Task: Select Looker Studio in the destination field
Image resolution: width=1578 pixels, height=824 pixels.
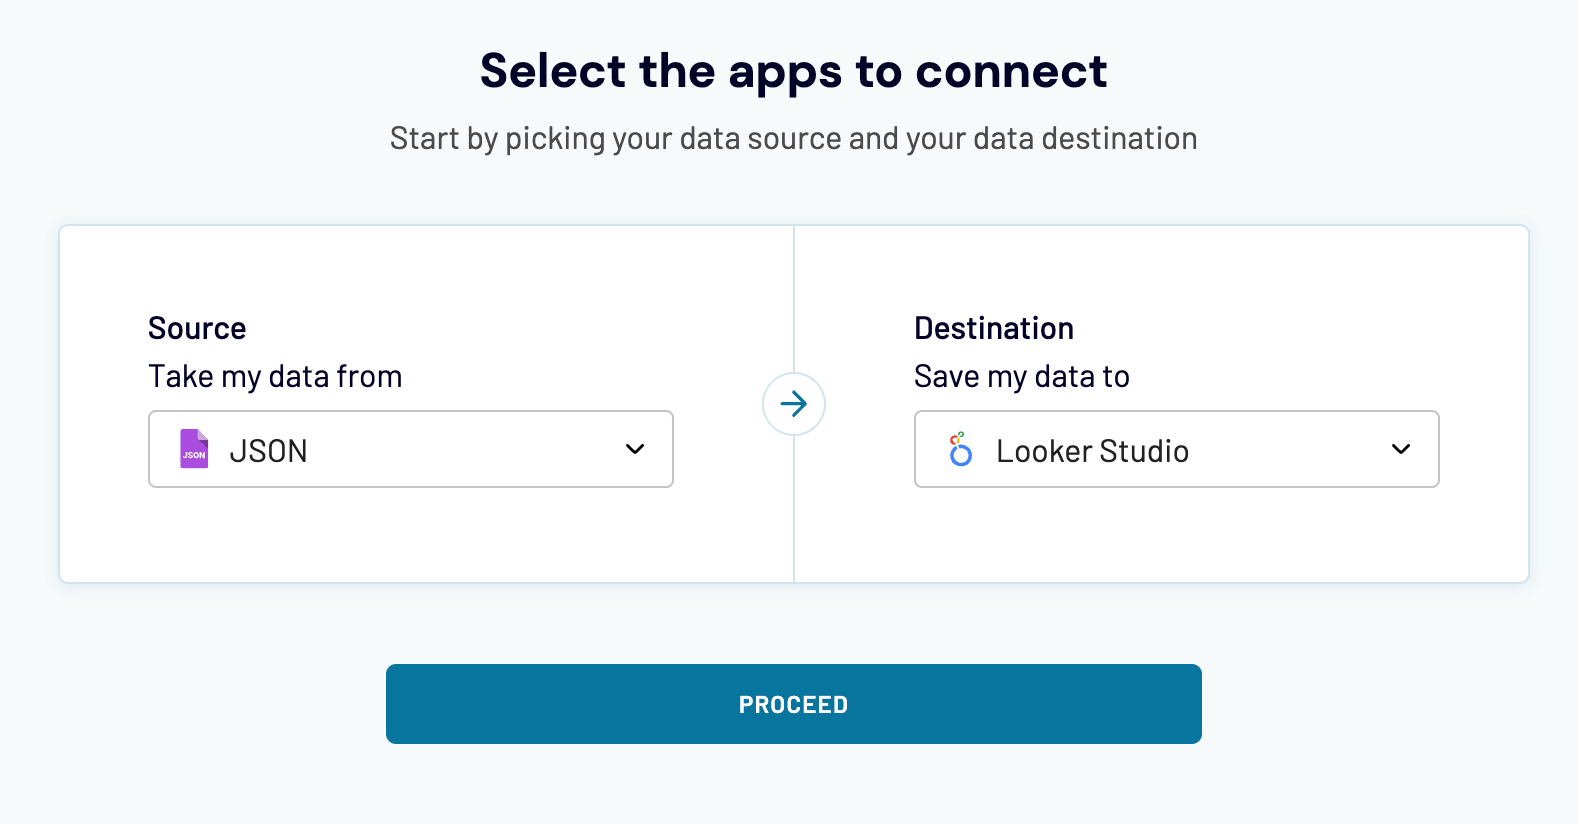Action: point(1092,450)
